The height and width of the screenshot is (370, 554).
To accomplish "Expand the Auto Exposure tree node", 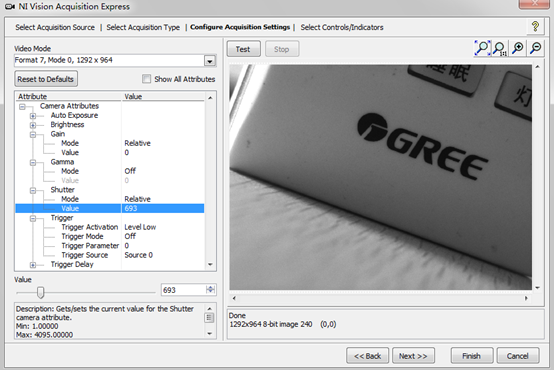I will click(33, 116).
